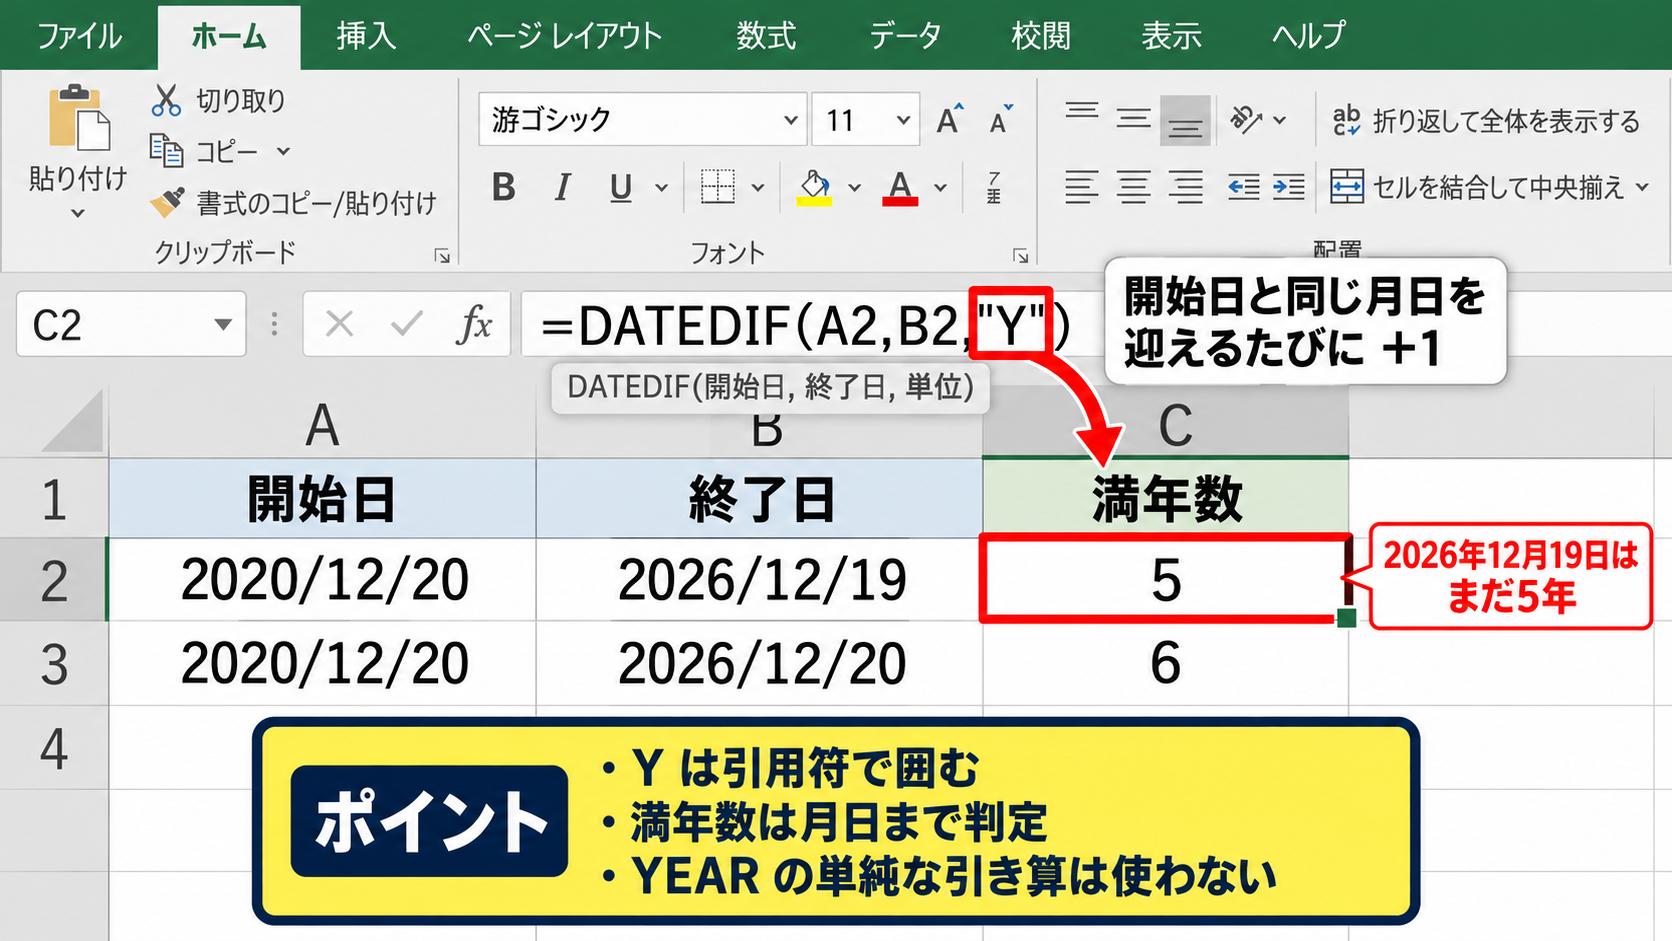Click the insert function fx button
The height and width of the screenshot is (941, 1672).
tap(475, 324)
